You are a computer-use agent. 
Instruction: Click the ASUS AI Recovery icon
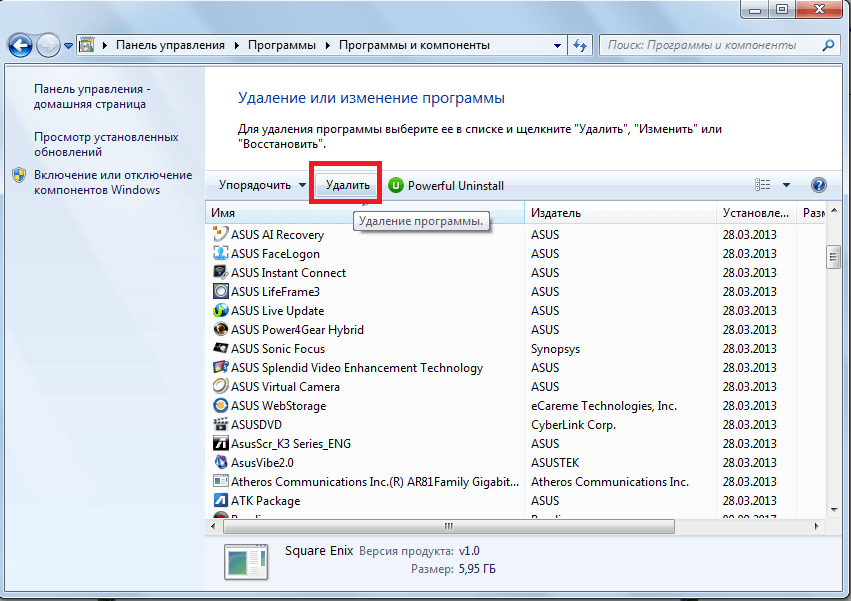[x=220, y=234]
